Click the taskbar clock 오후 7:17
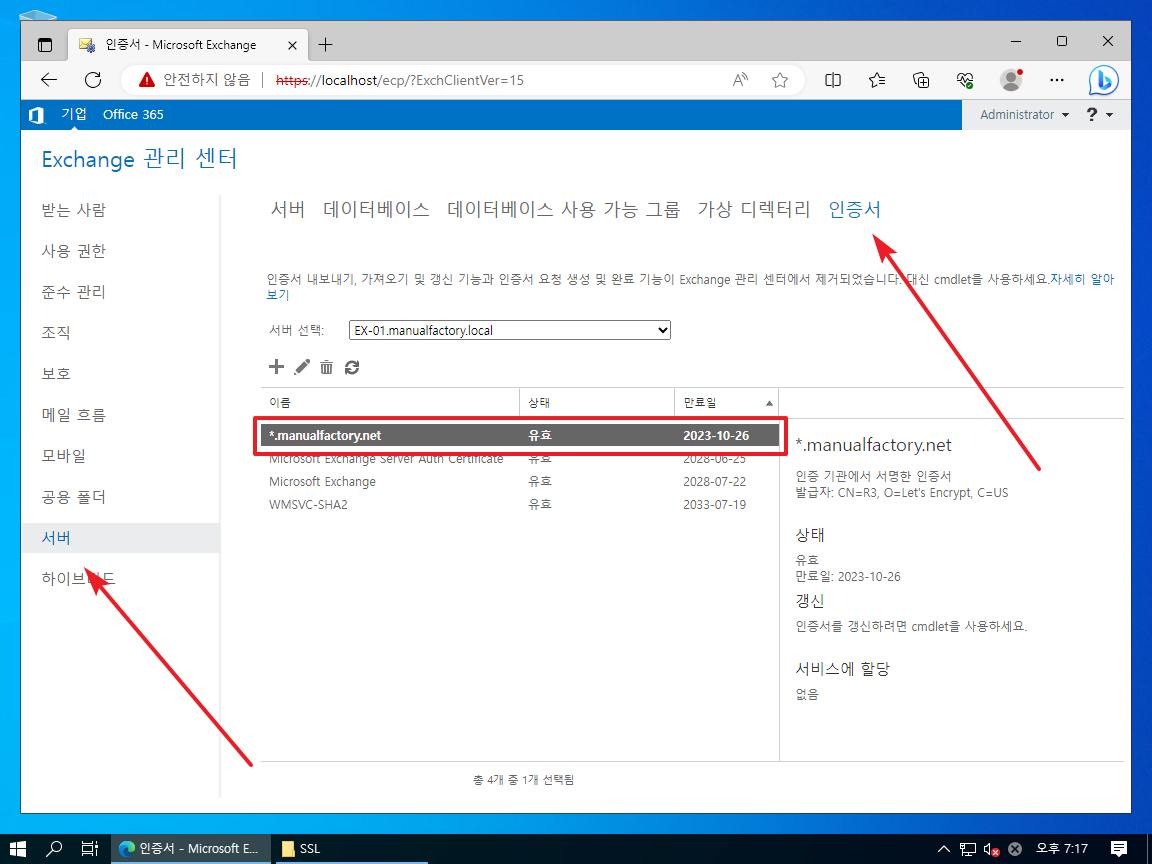The width and height of the screenshot is (1152, 864). [1062, 849]
